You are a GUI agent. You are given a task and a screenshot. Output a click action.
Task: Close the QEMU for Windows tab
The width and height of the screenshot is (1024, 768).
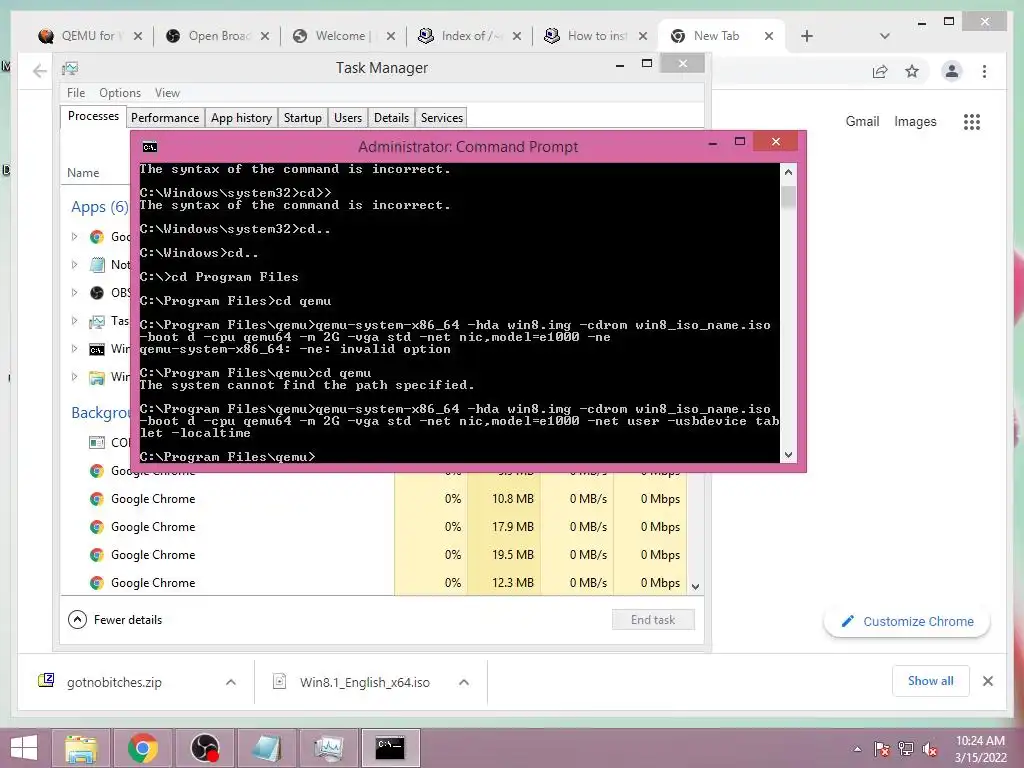point(138,36)
